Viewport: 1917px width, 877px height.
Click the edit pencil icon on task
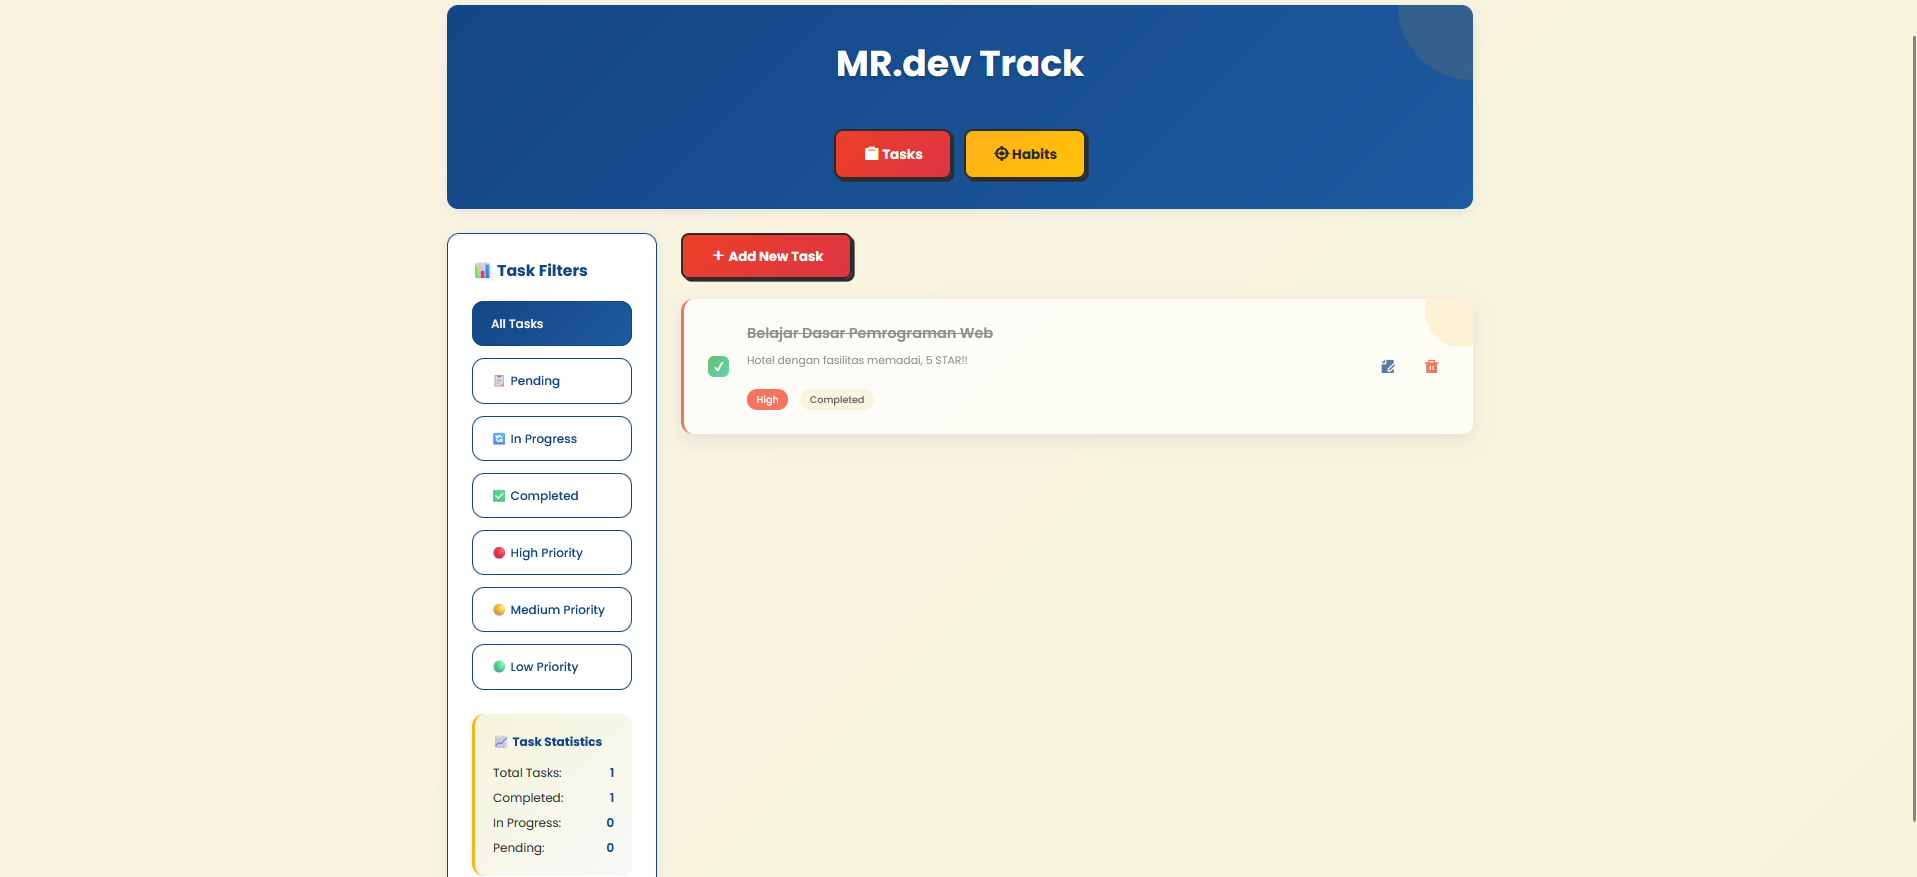[1387, 367]
